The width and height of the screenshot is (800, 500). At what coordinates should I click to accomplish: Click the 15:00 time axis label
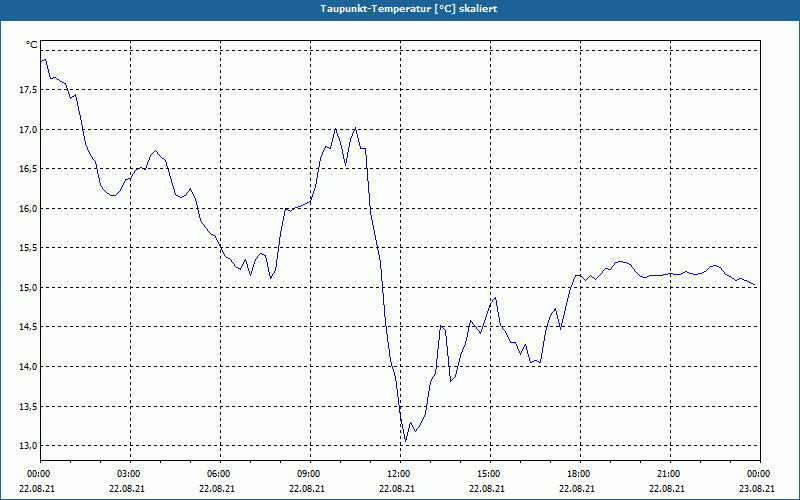[490, 474]
